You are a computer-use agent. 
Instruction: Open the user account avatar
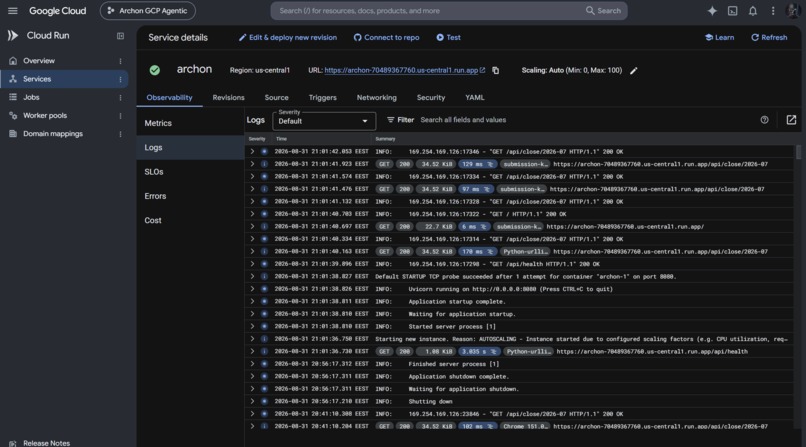click(x=792, y=11)
